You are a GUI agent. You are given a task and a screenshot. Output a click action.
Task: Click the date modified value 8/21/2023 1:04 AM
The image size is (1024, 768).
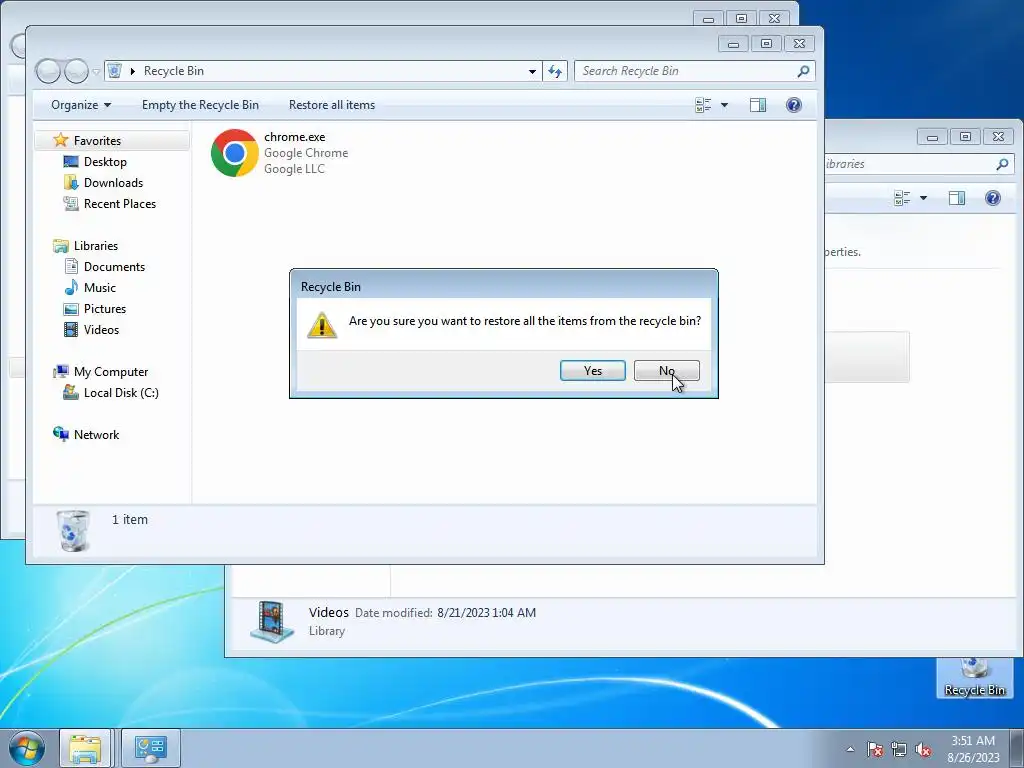click(487, 613)
